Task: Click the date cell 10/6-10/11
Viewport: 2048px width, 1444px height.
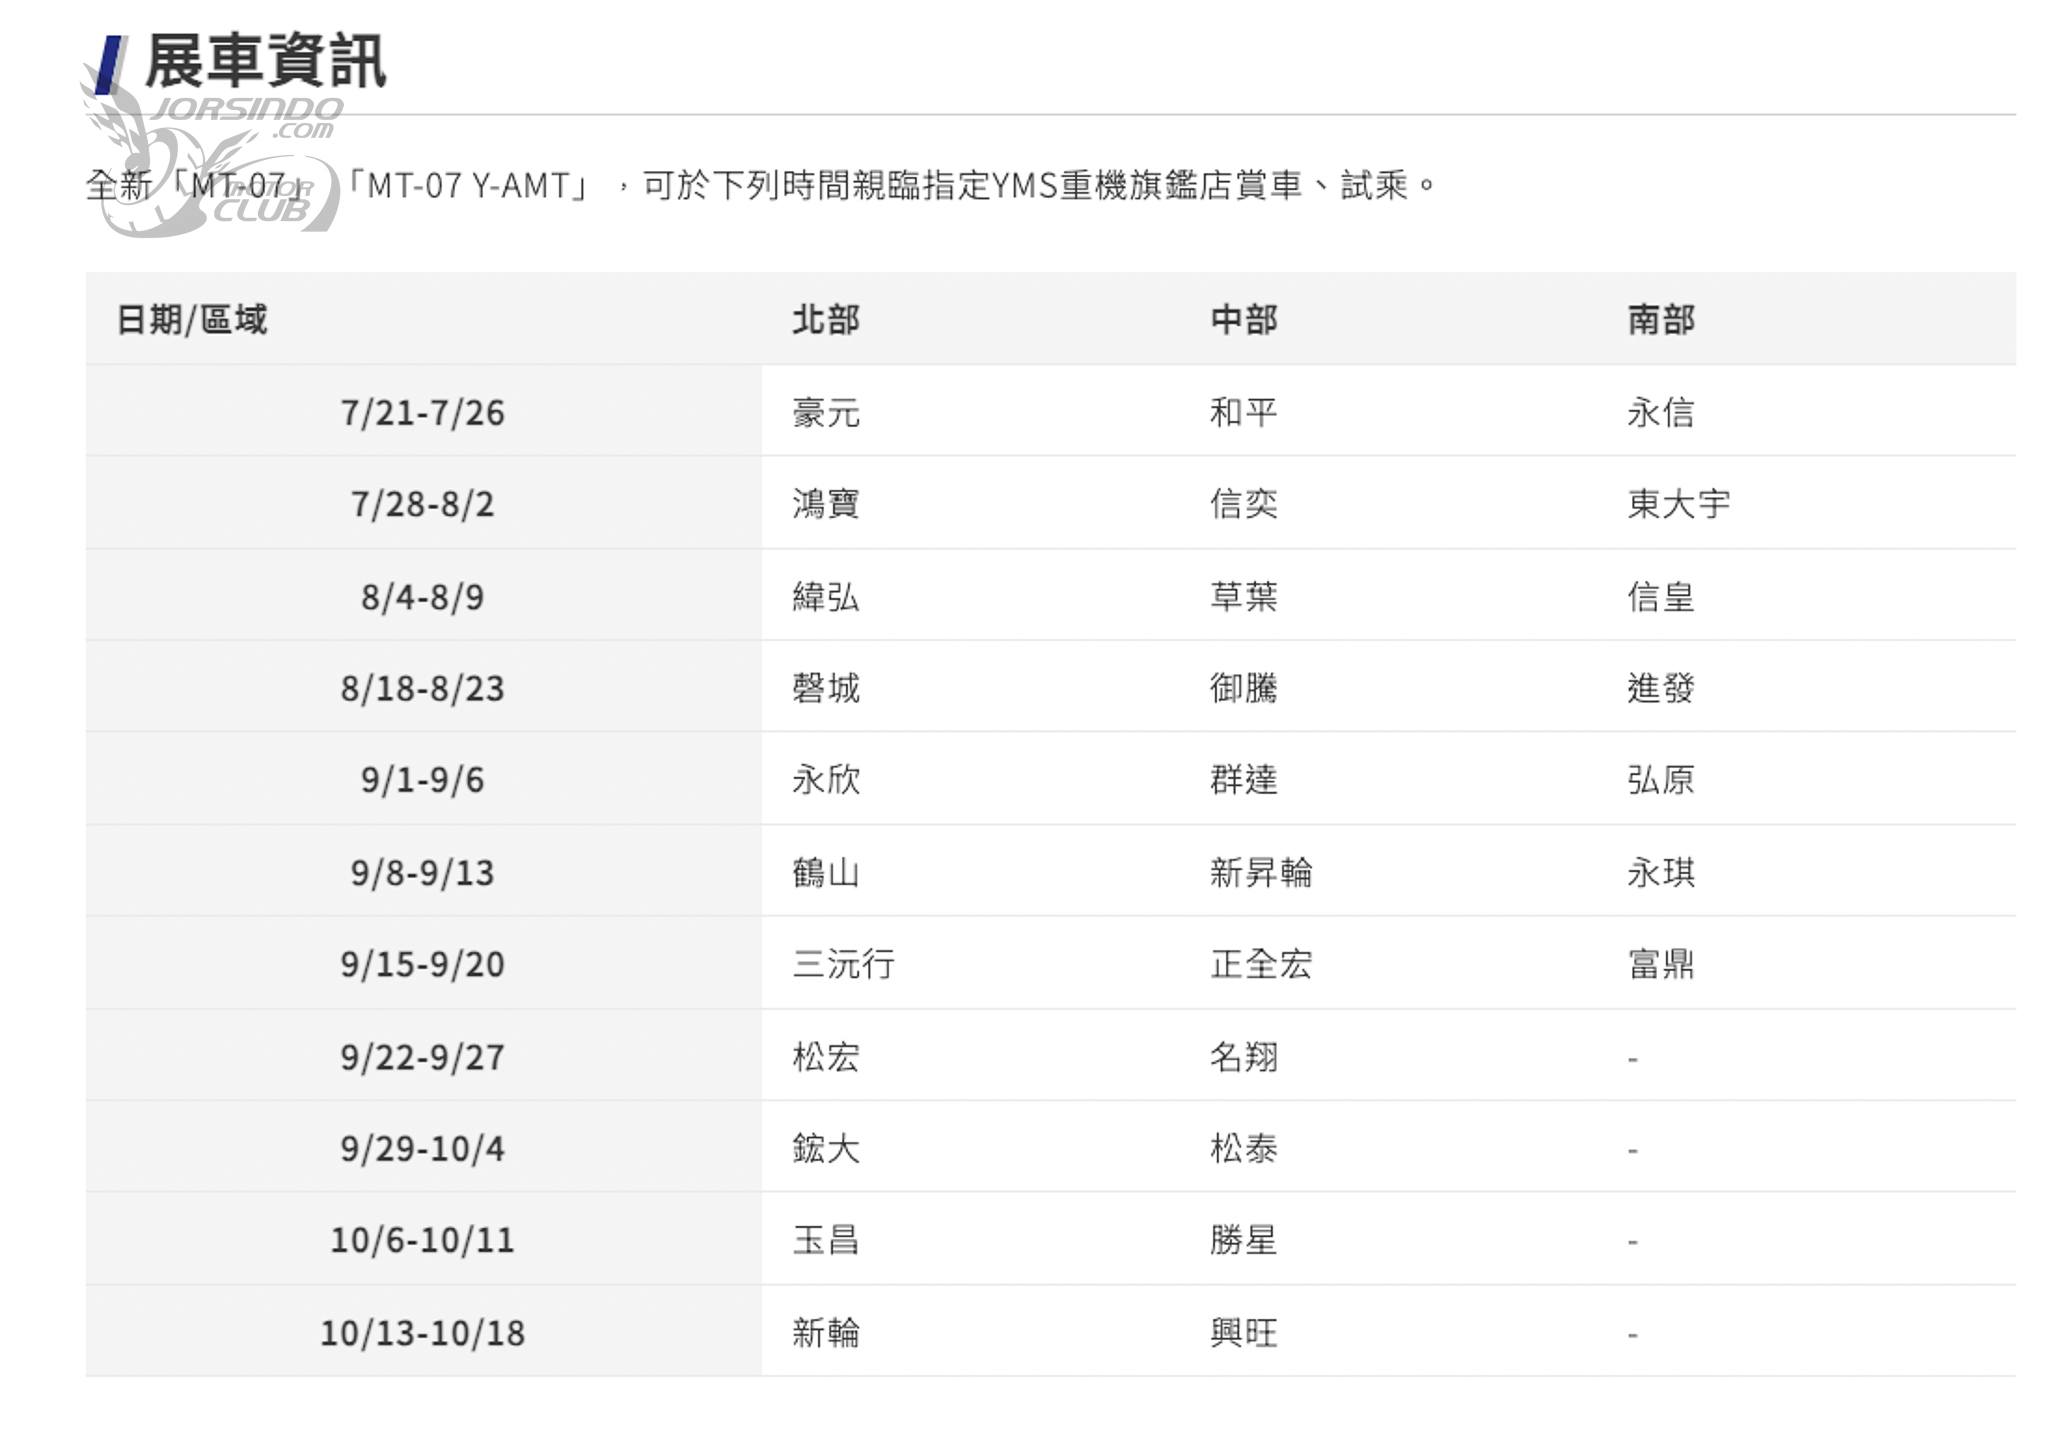Action: point(423,1240)
